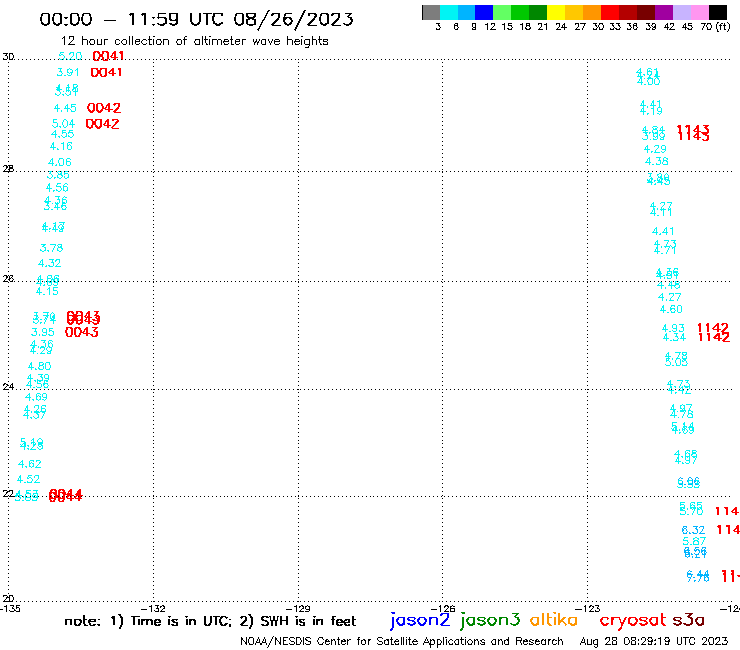Click the jason2 satellite legend label
The height and width of the screenshot is (650, 740).
pos(420,620)
